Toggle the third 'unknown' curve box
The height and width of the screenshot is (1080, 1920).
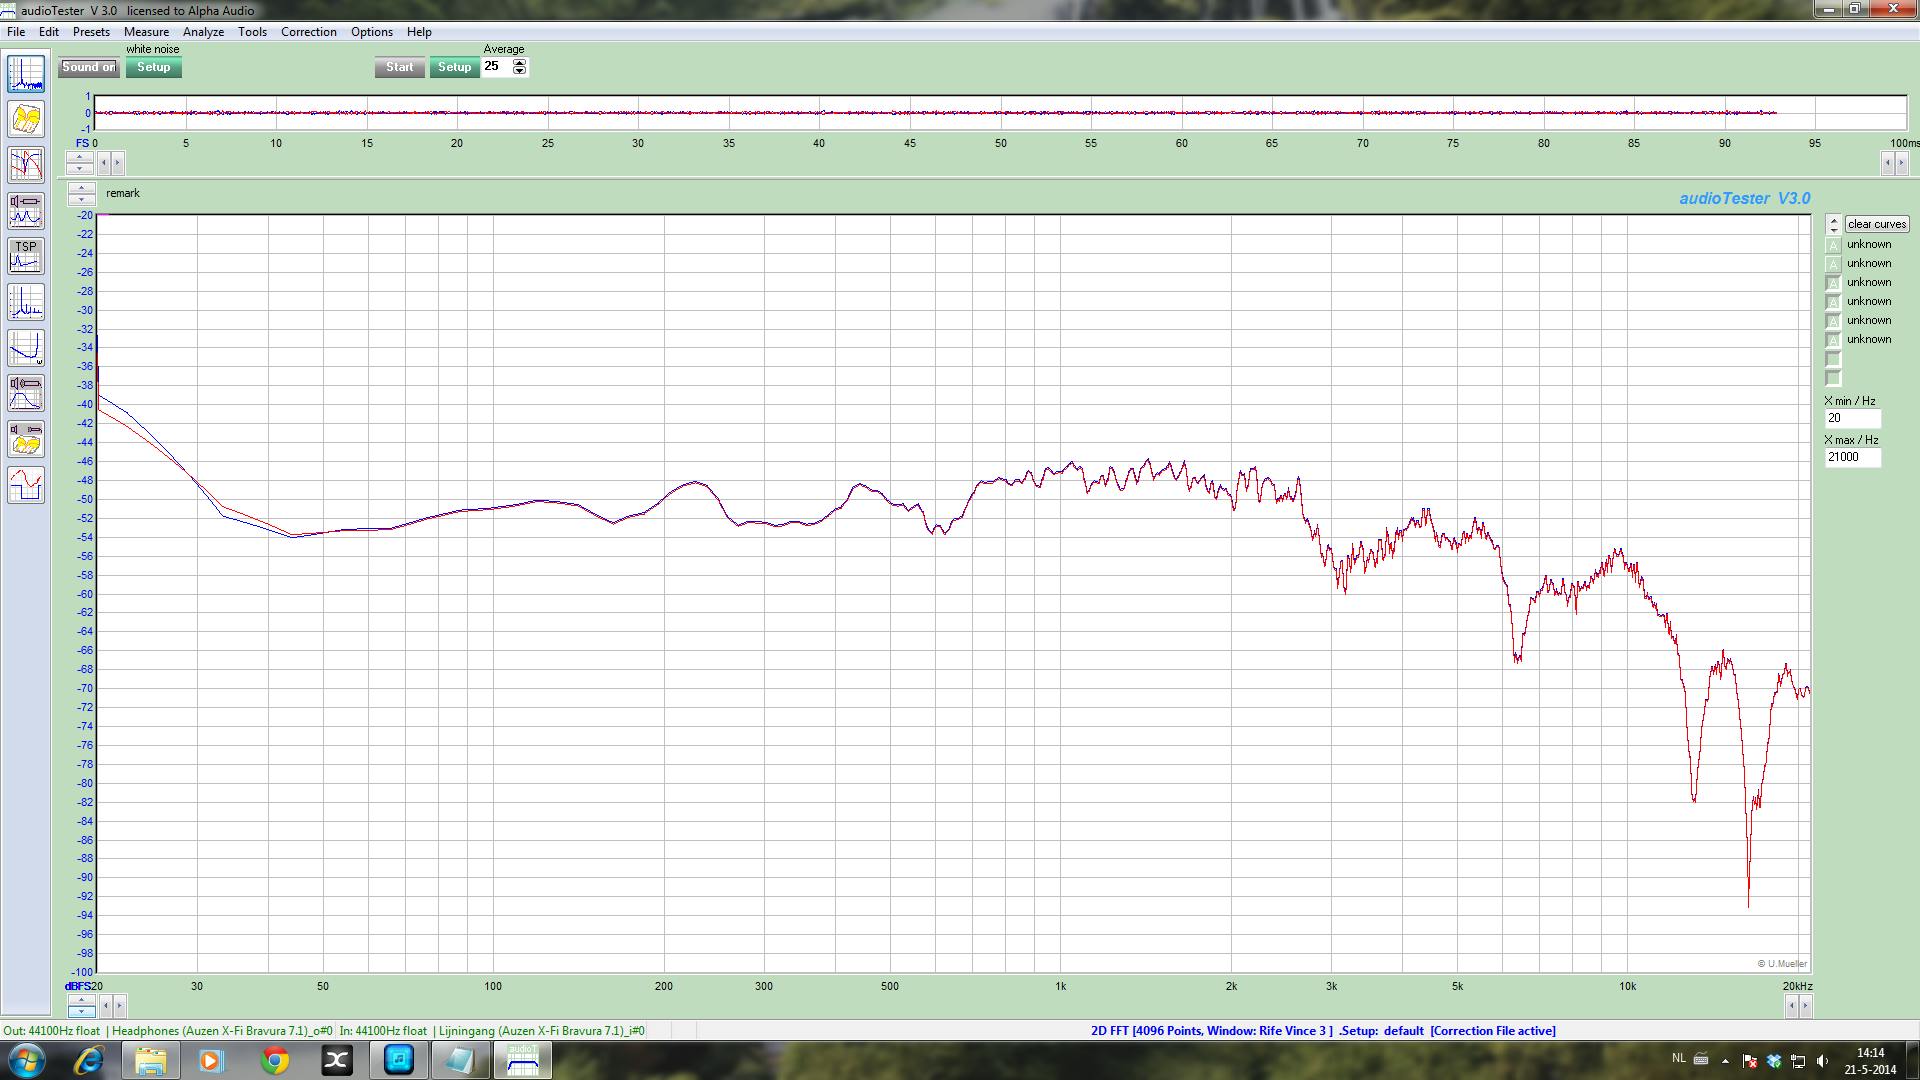1833,283
